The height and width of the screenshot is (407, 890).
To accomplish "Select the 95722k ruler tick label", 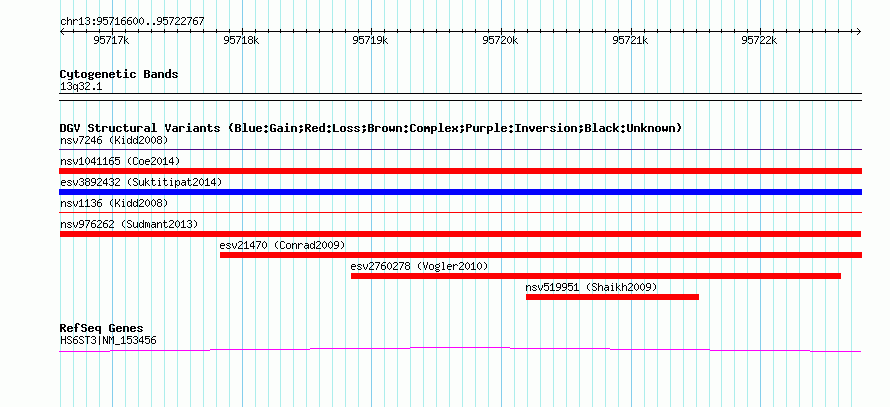I will [x=759, y=40].
